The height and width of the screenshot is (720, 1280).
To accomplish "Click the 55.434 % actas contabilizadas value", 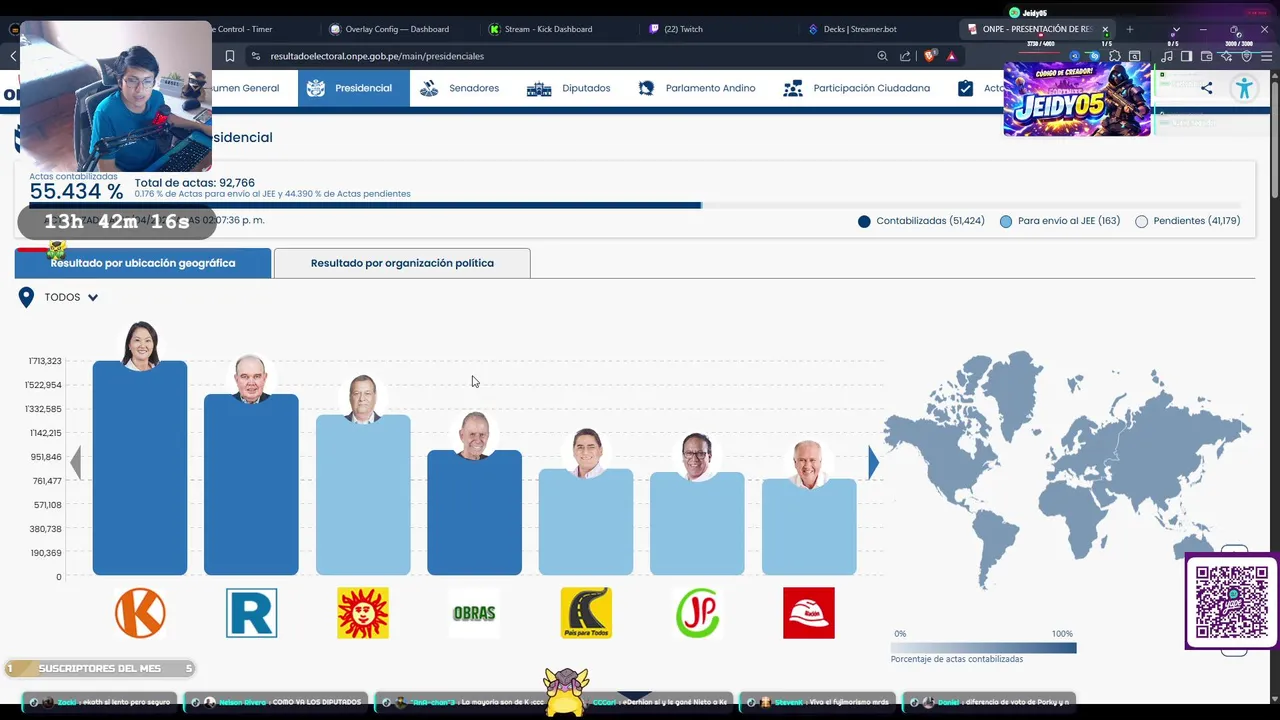I will pos(76,192).
